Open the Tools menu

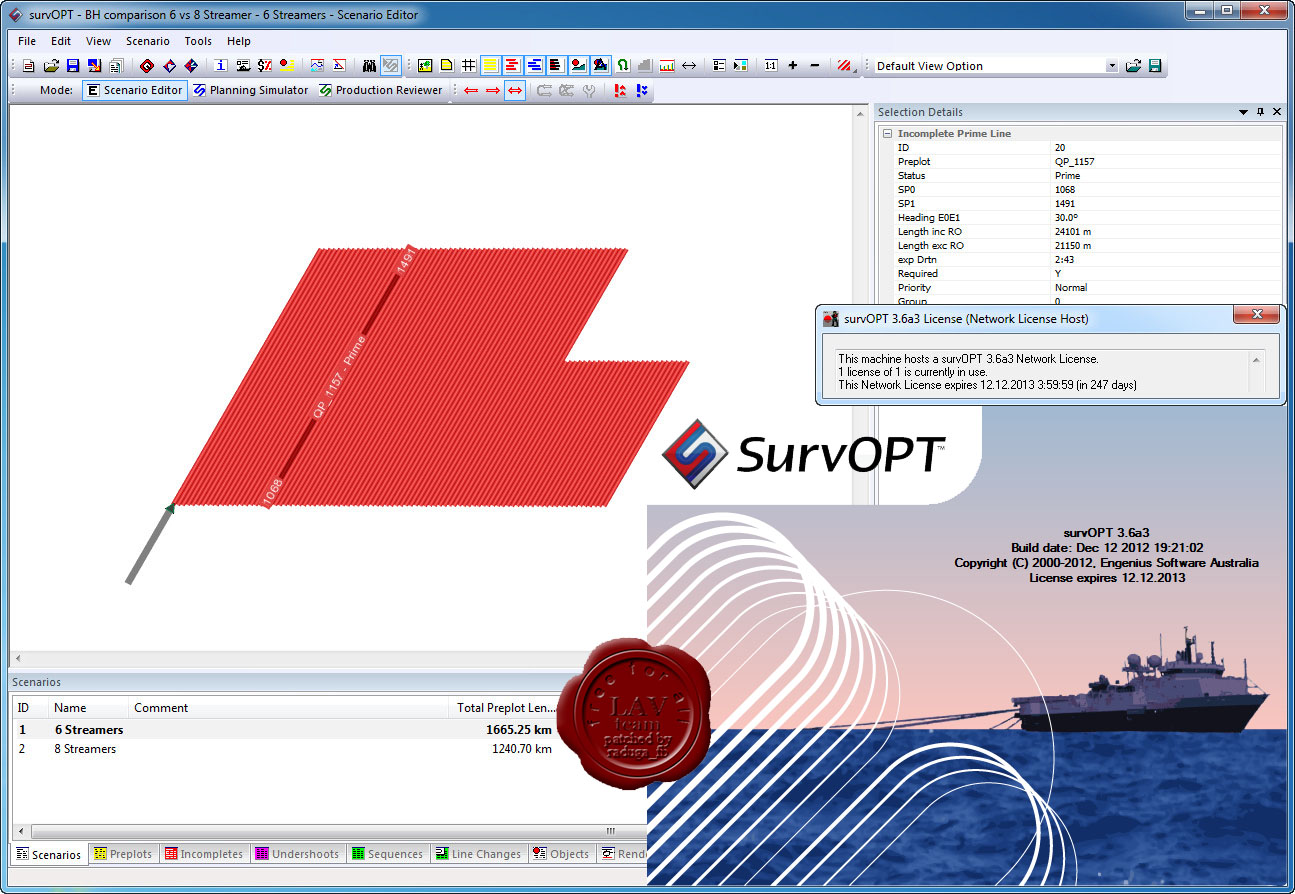pos(198,41)
